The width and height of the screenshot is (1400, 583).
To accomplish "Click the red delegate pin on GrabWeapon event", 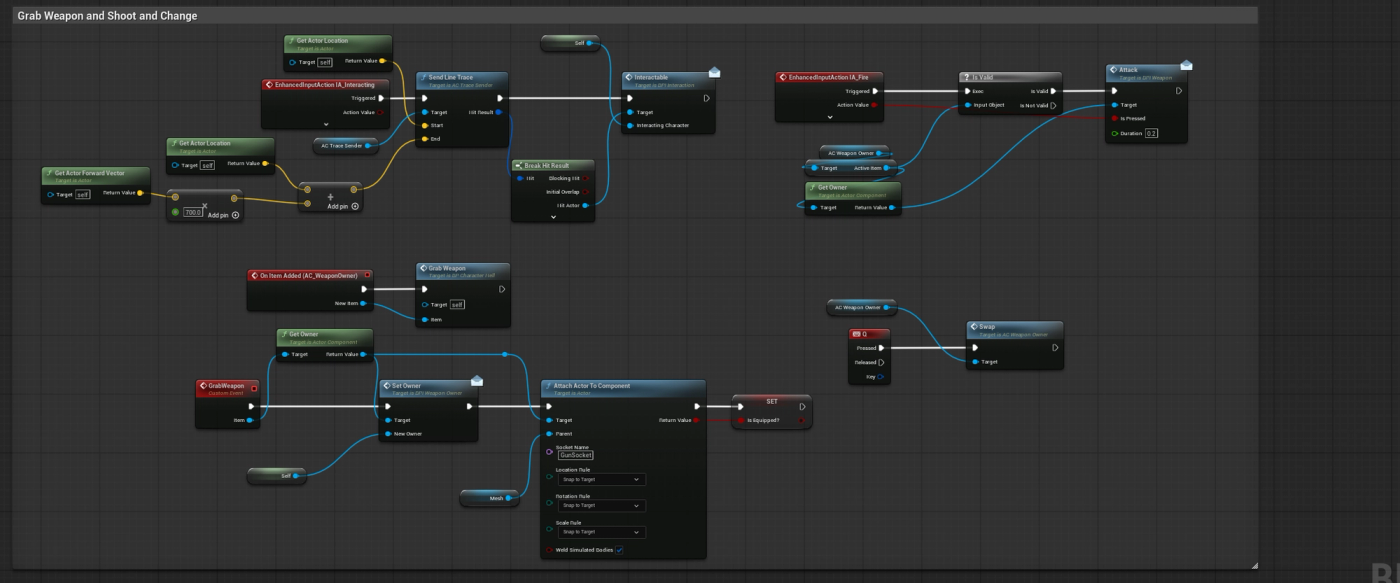I will [x=254, y=387].
